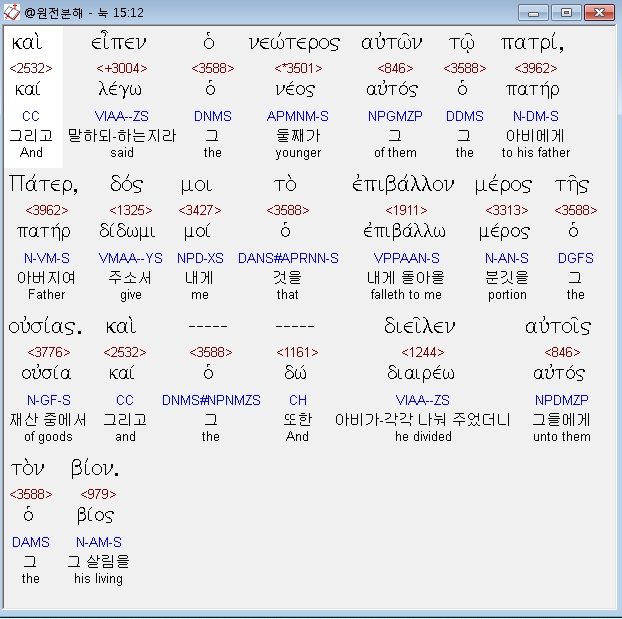Select Greek word αὐτοῖς

tap(558, 327)
